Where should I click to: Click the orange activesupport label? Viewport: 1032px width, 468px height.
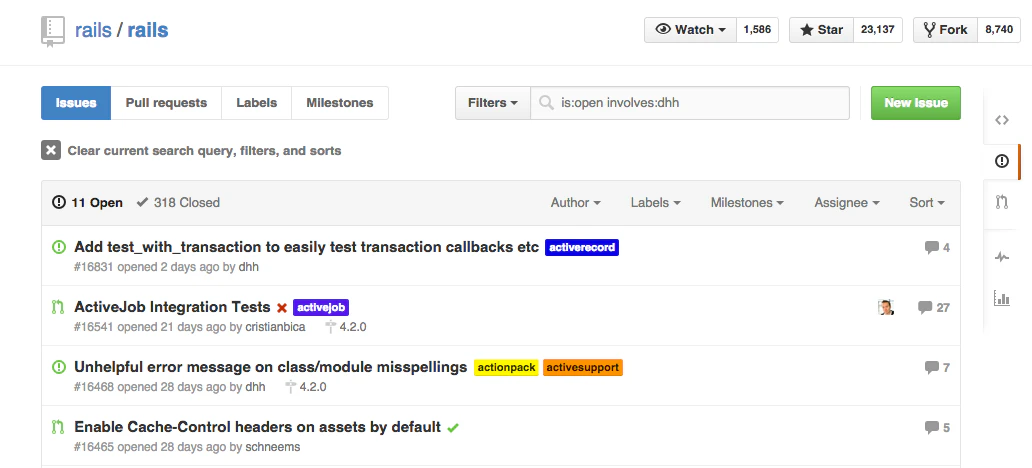tap(582, 367)
